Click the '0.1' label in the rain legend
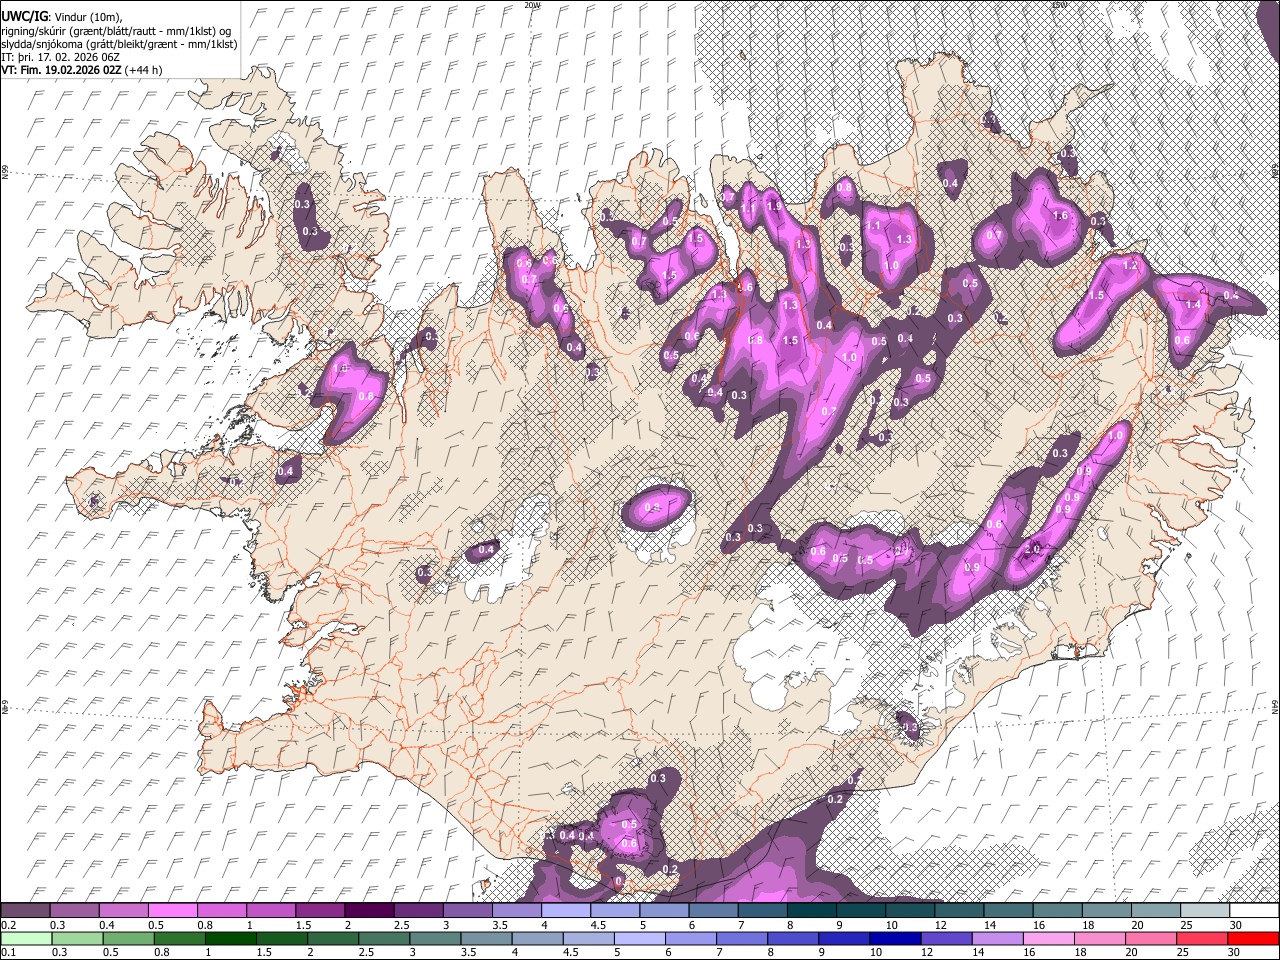This screenshot has height=960, width=1280. coord(9,953)
